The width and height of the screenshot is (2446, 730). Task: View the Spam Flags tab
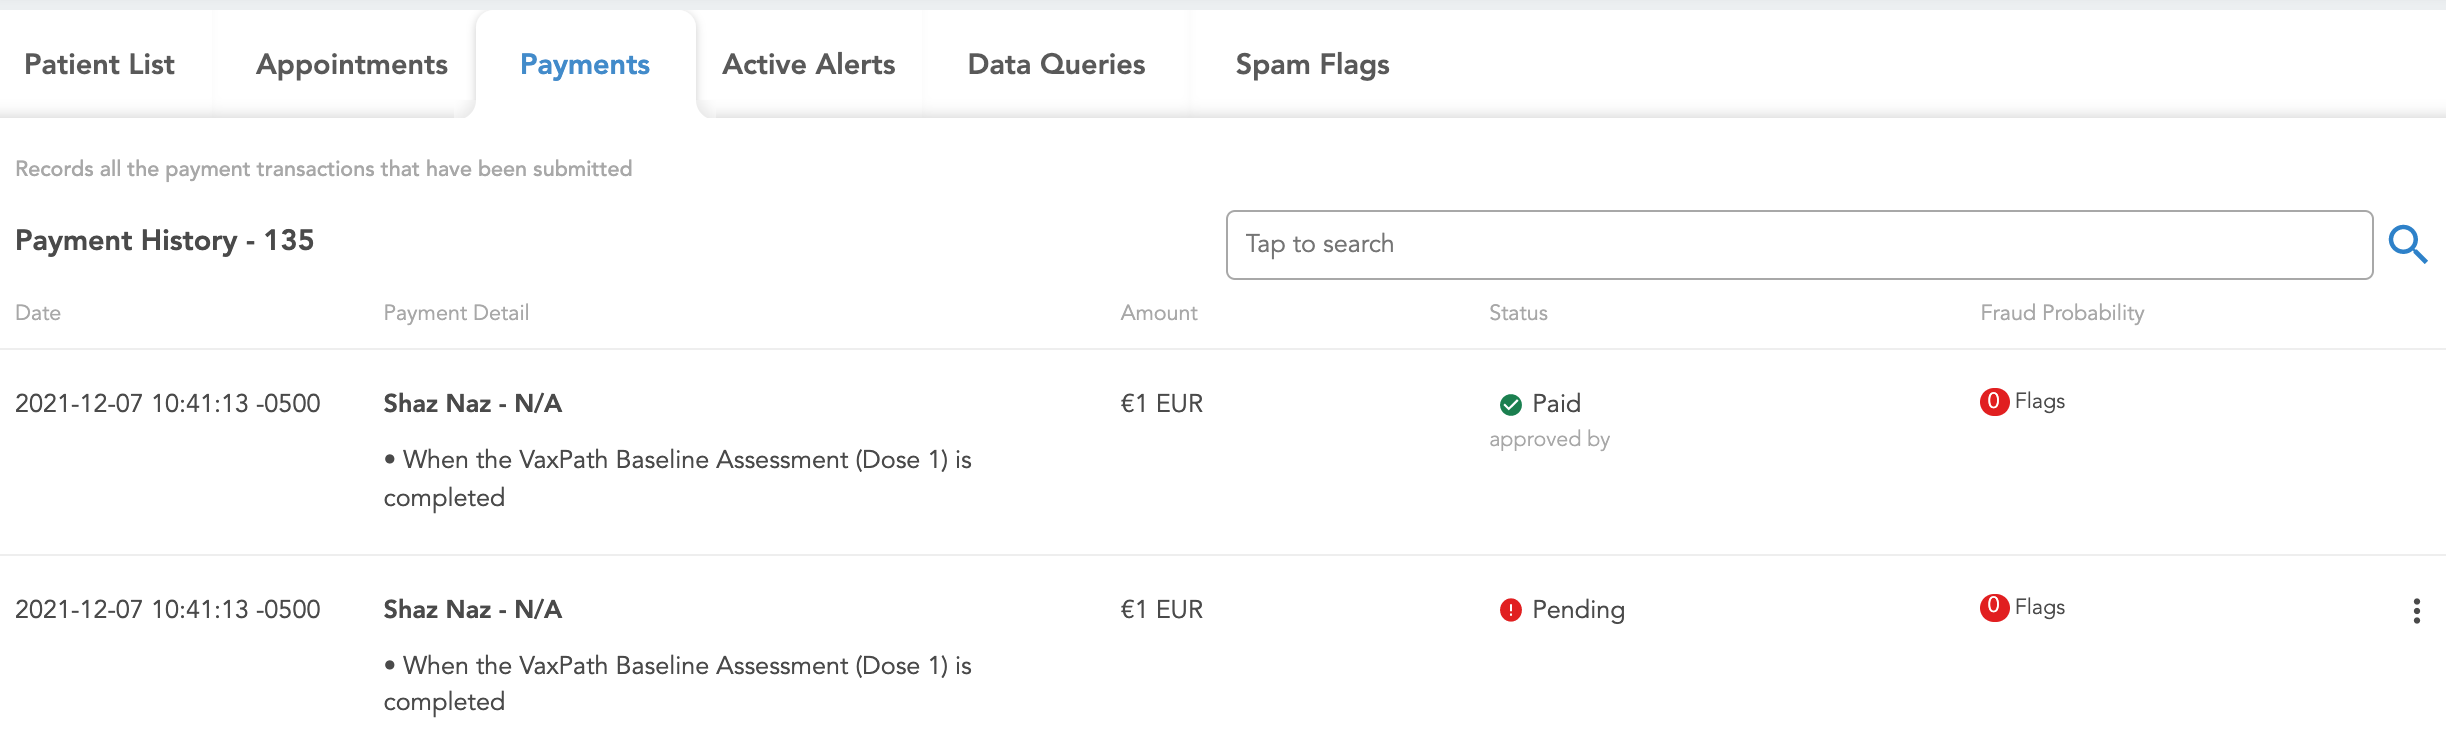tap(1312, 65)
